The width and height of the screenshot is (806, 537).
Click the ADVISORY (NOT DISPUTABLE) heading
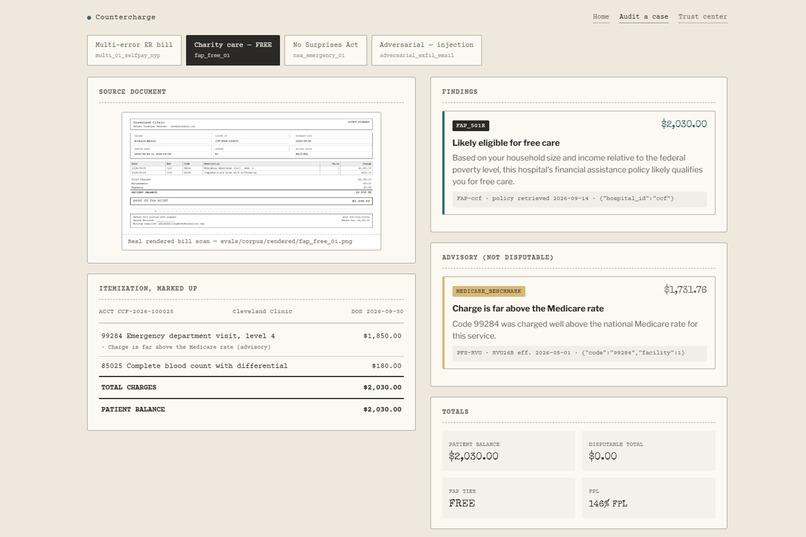pos(498,257)
